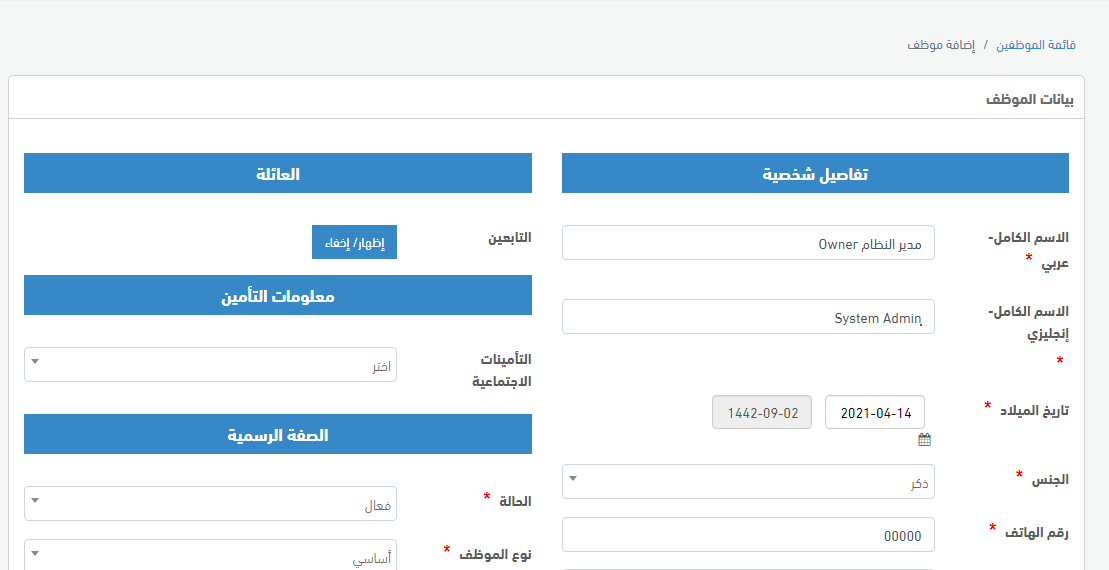Click the بيانات الموظف panel title

1030,99
